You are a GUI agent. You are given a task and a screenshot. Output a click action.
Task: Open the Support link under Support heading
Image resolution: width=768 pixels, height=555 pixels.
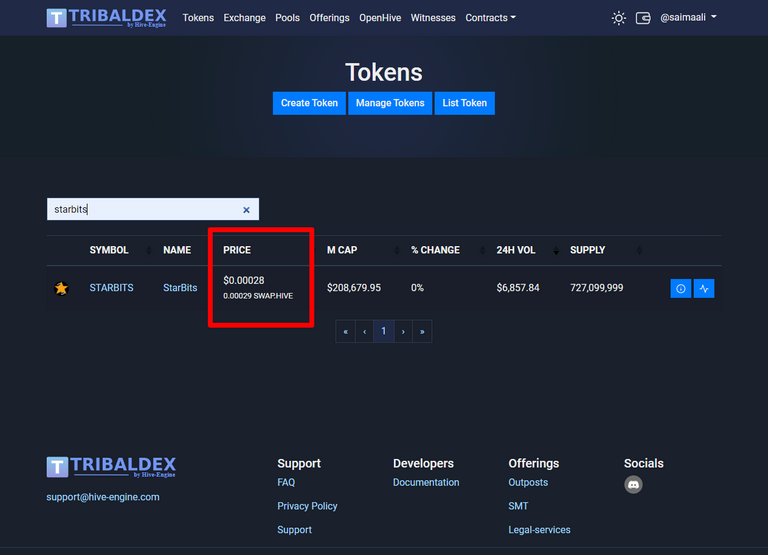pos(294,530)
